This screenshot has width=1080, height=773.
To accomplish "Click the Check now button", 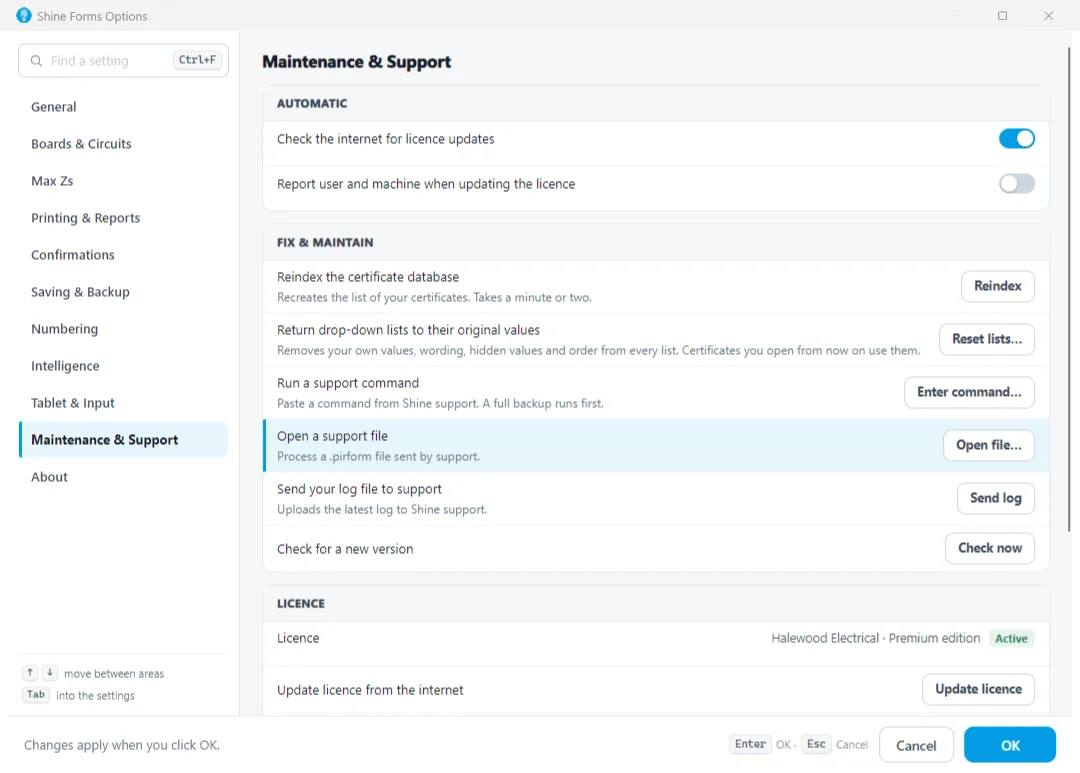I will click(990, 548).
